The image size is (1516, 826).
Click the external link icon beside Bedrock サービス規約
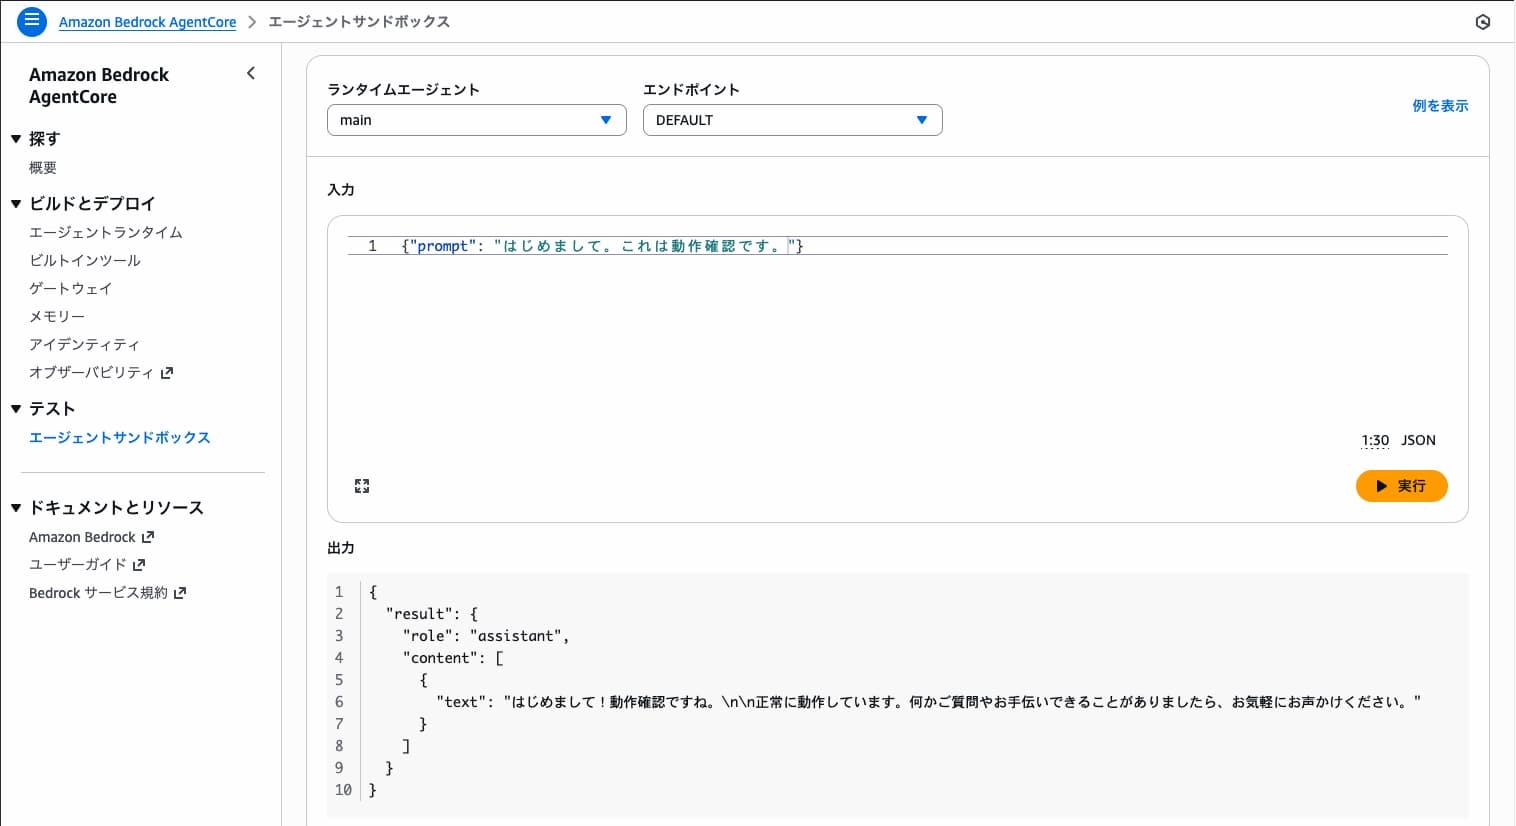[x=180, y=593]
